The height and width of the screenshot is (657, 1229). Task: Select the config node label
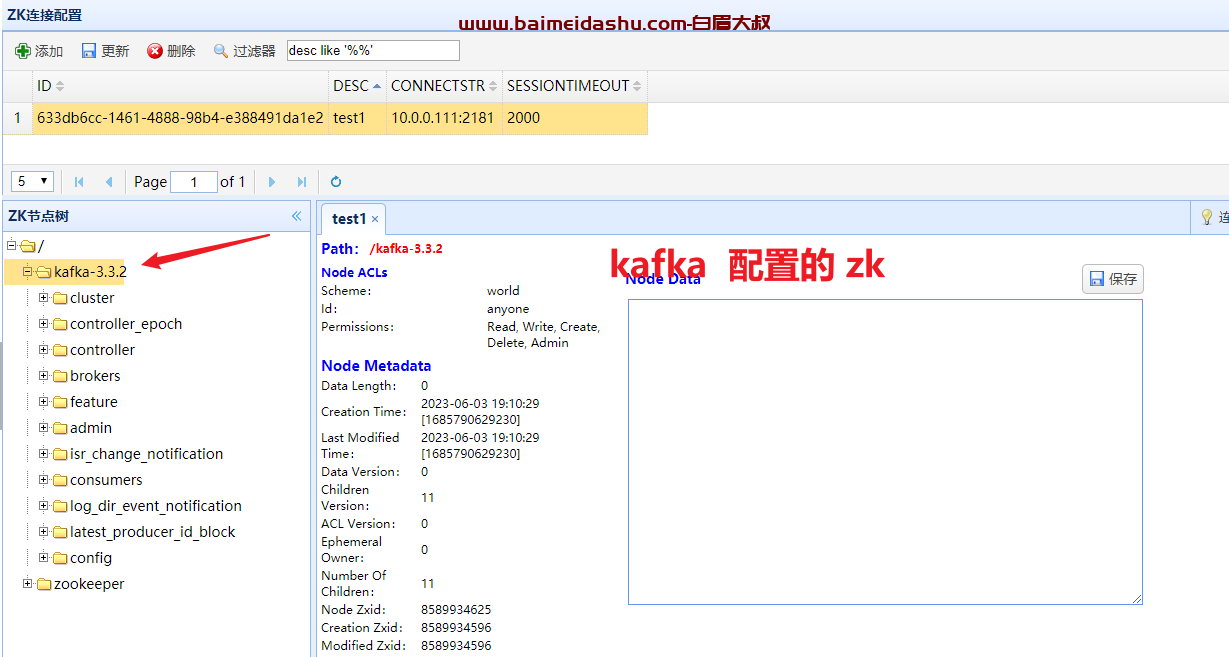pyautogui.click(x=91, y=558)
